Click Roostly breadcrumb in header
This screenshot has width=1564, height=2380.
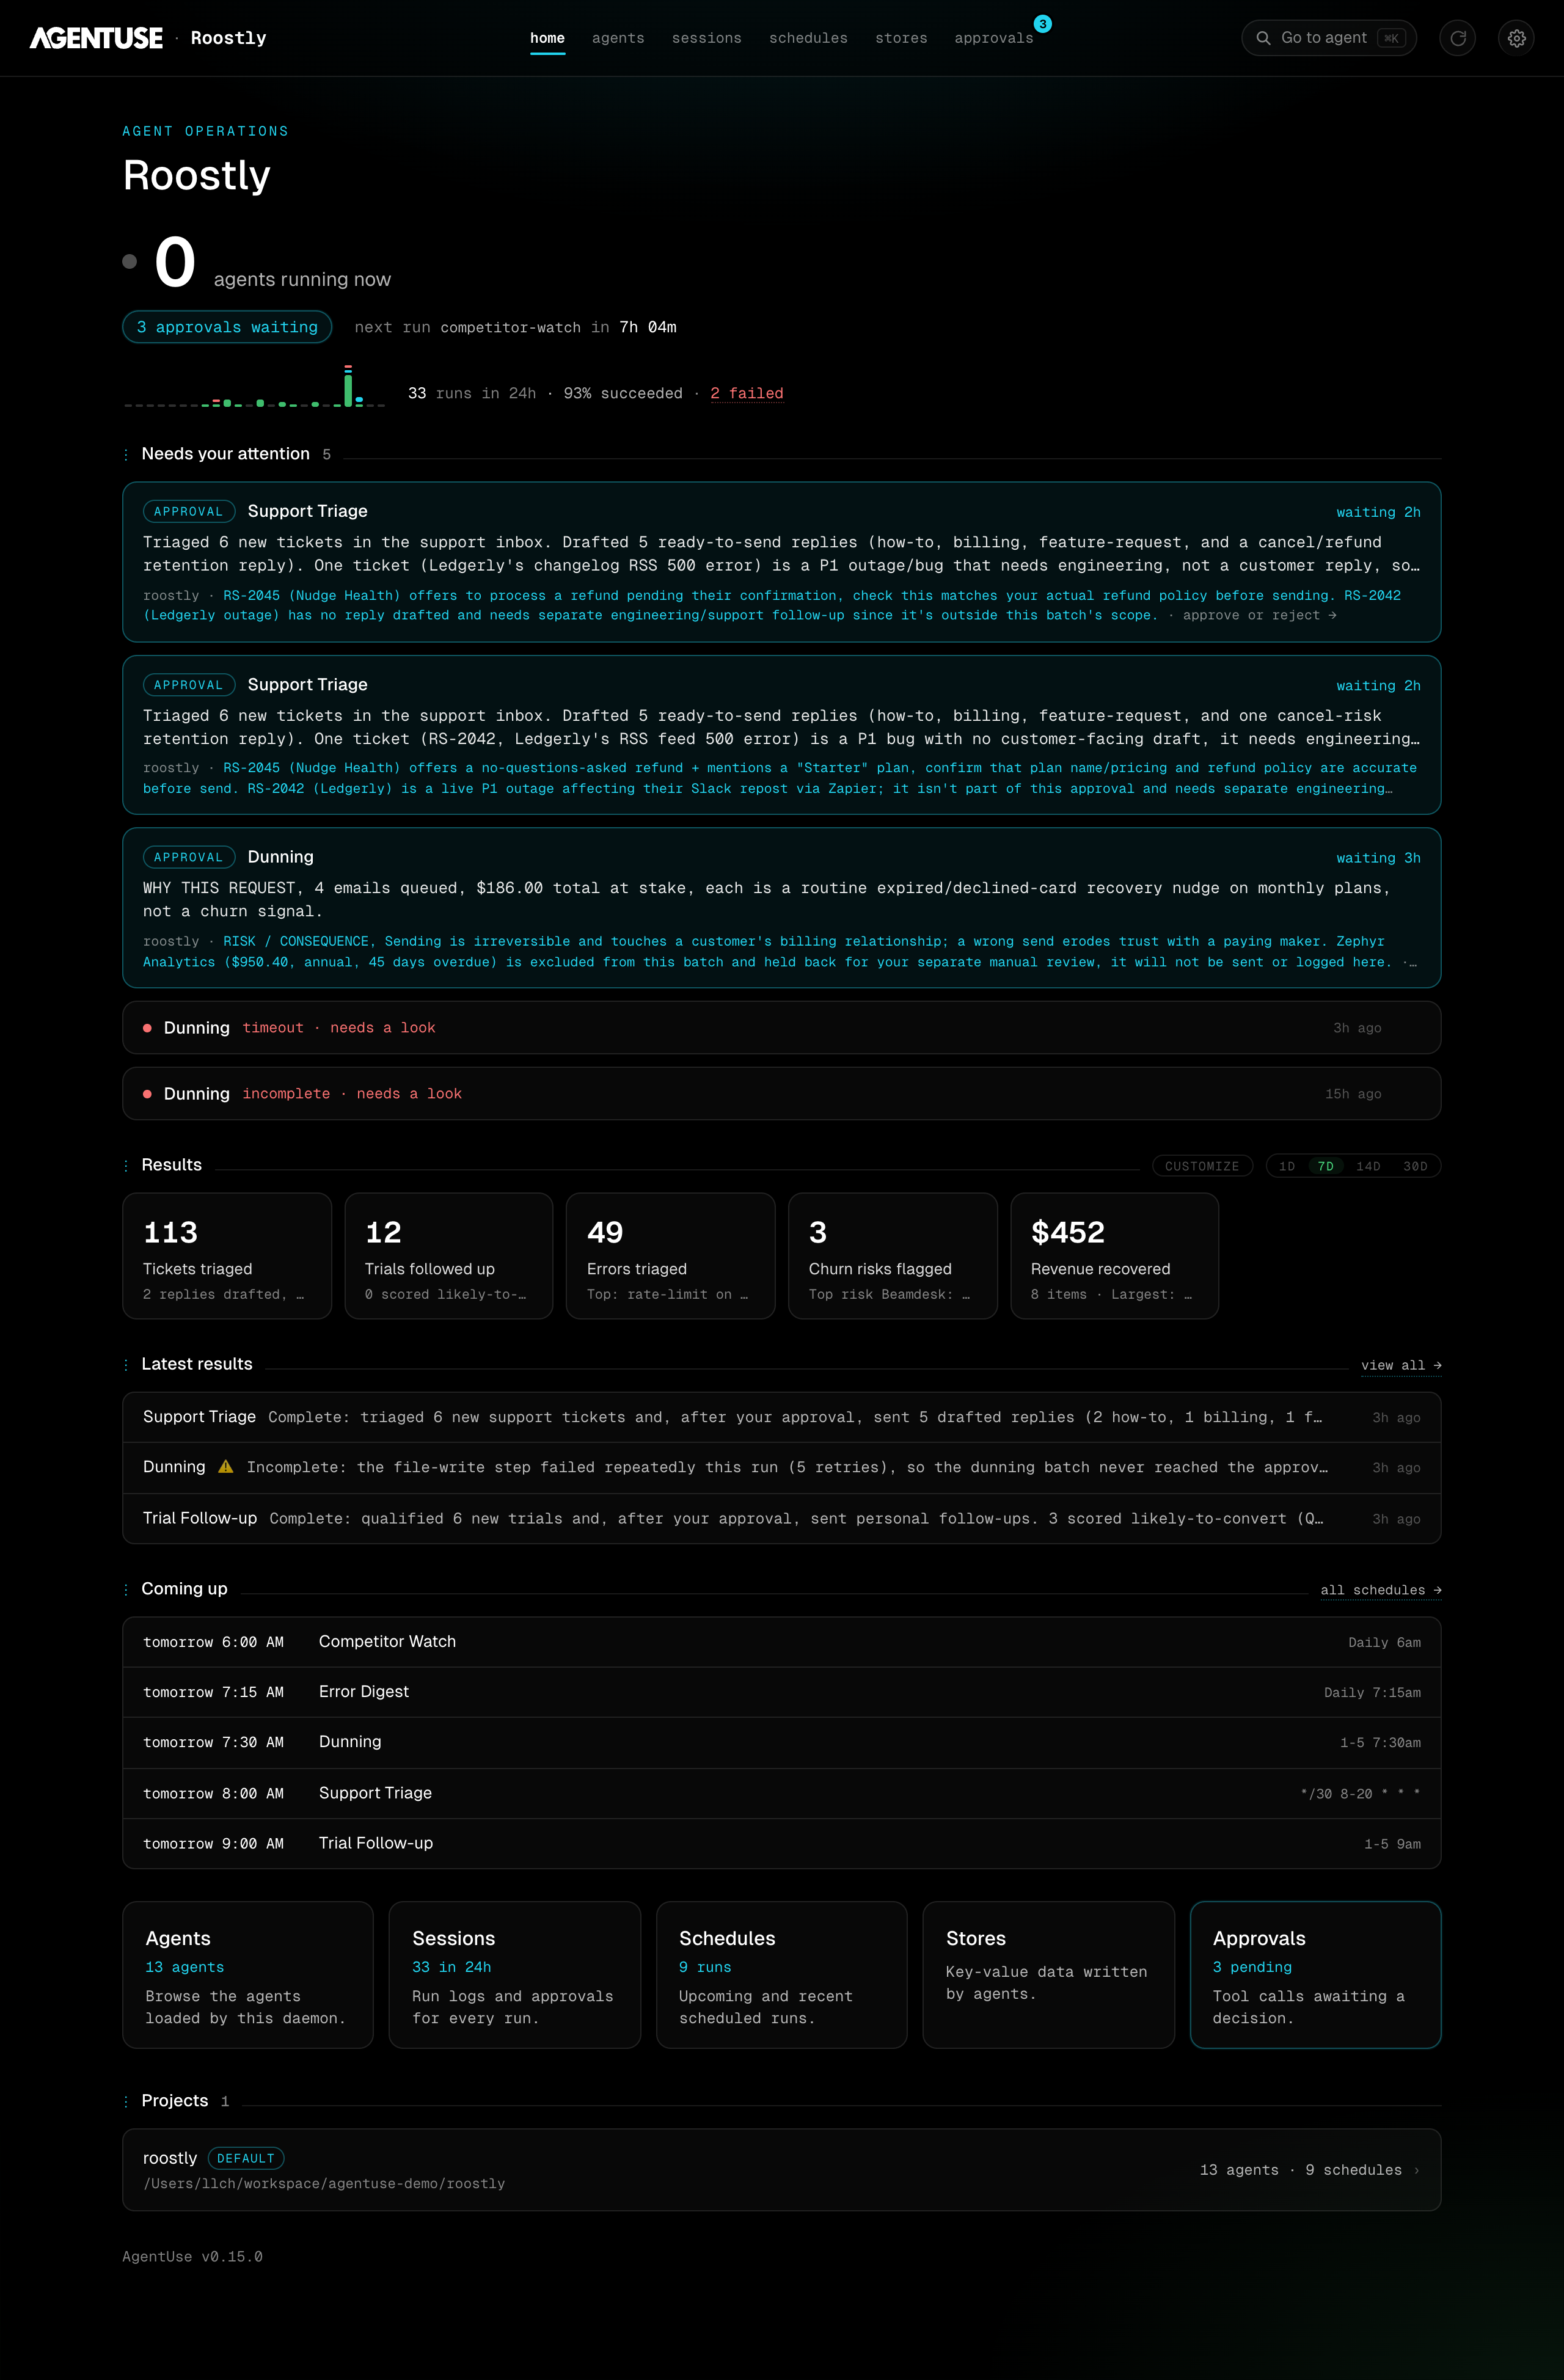coord(229,38)
